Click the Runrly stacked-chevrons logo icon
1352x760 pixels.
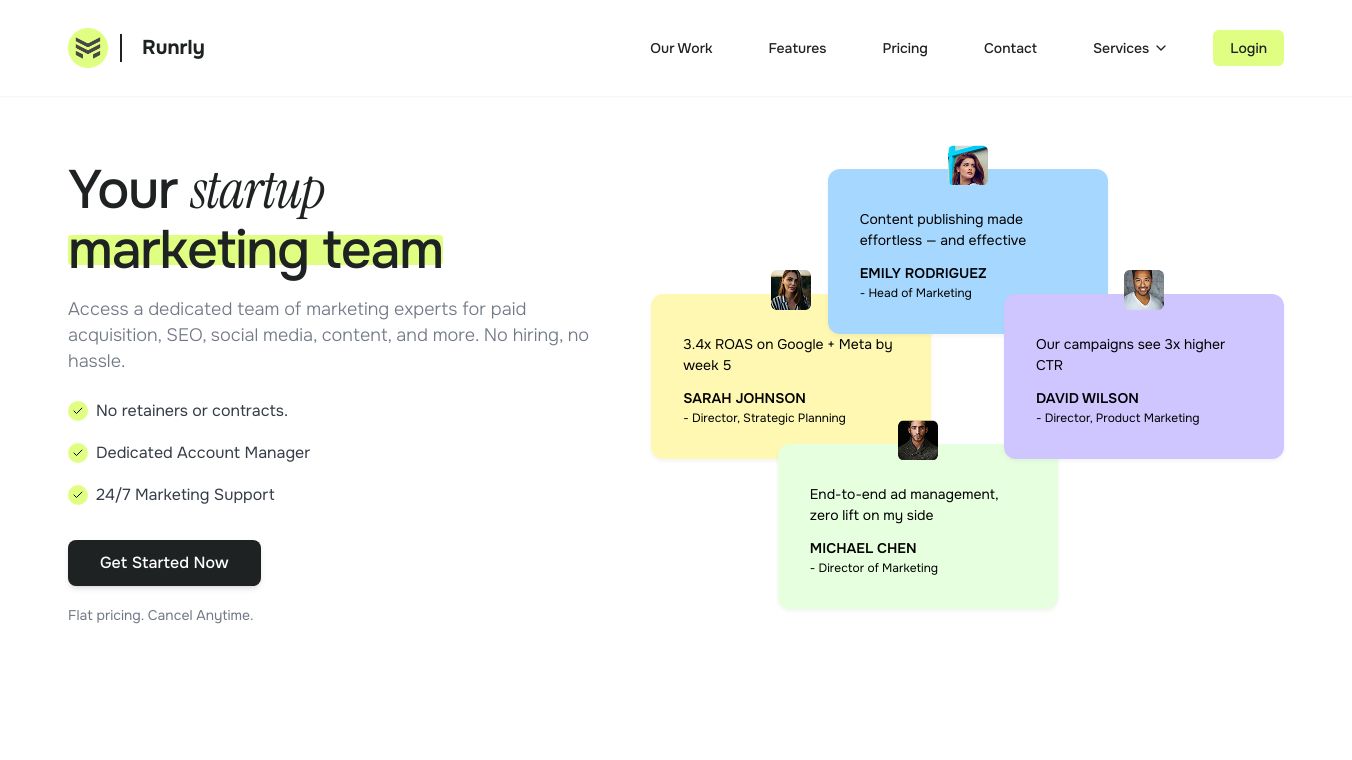point(88,48)
